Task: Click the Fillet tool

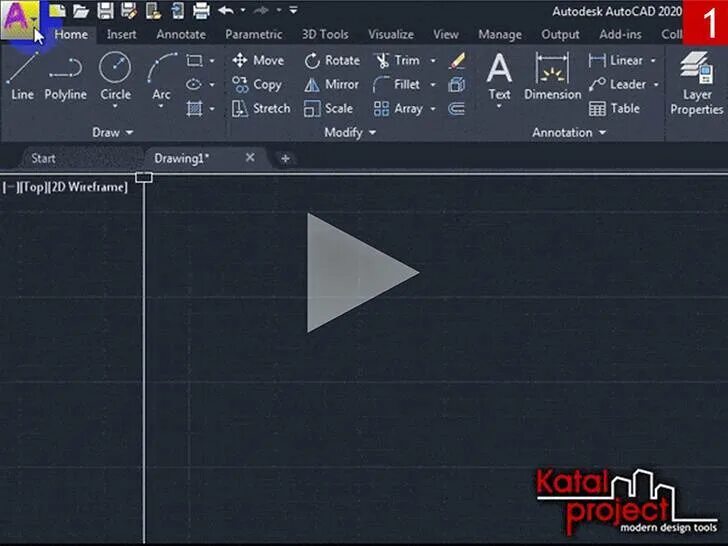Action: (x=396, y=84)
